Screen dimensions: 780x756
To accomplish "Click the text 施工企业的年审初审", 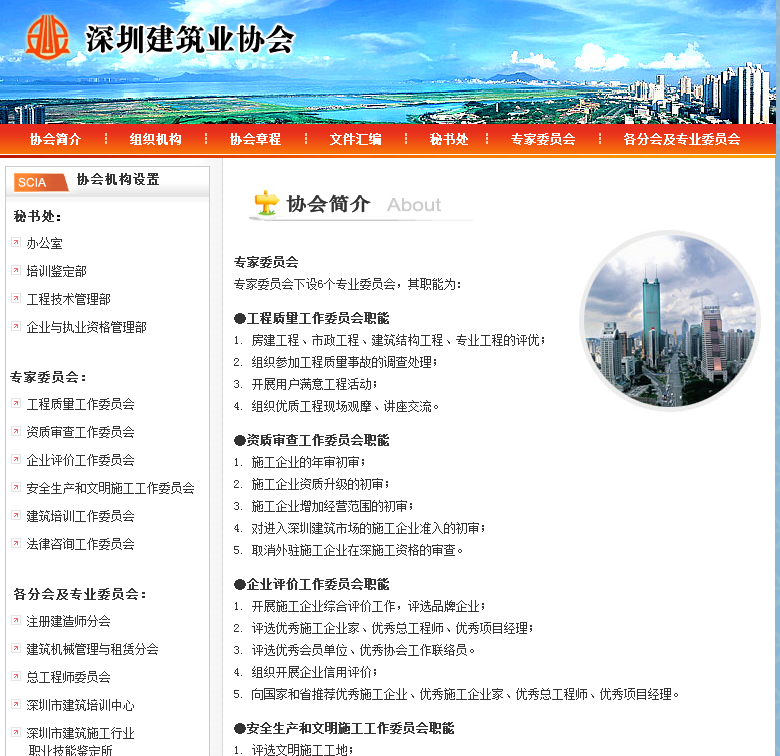I will pos(305,462).
